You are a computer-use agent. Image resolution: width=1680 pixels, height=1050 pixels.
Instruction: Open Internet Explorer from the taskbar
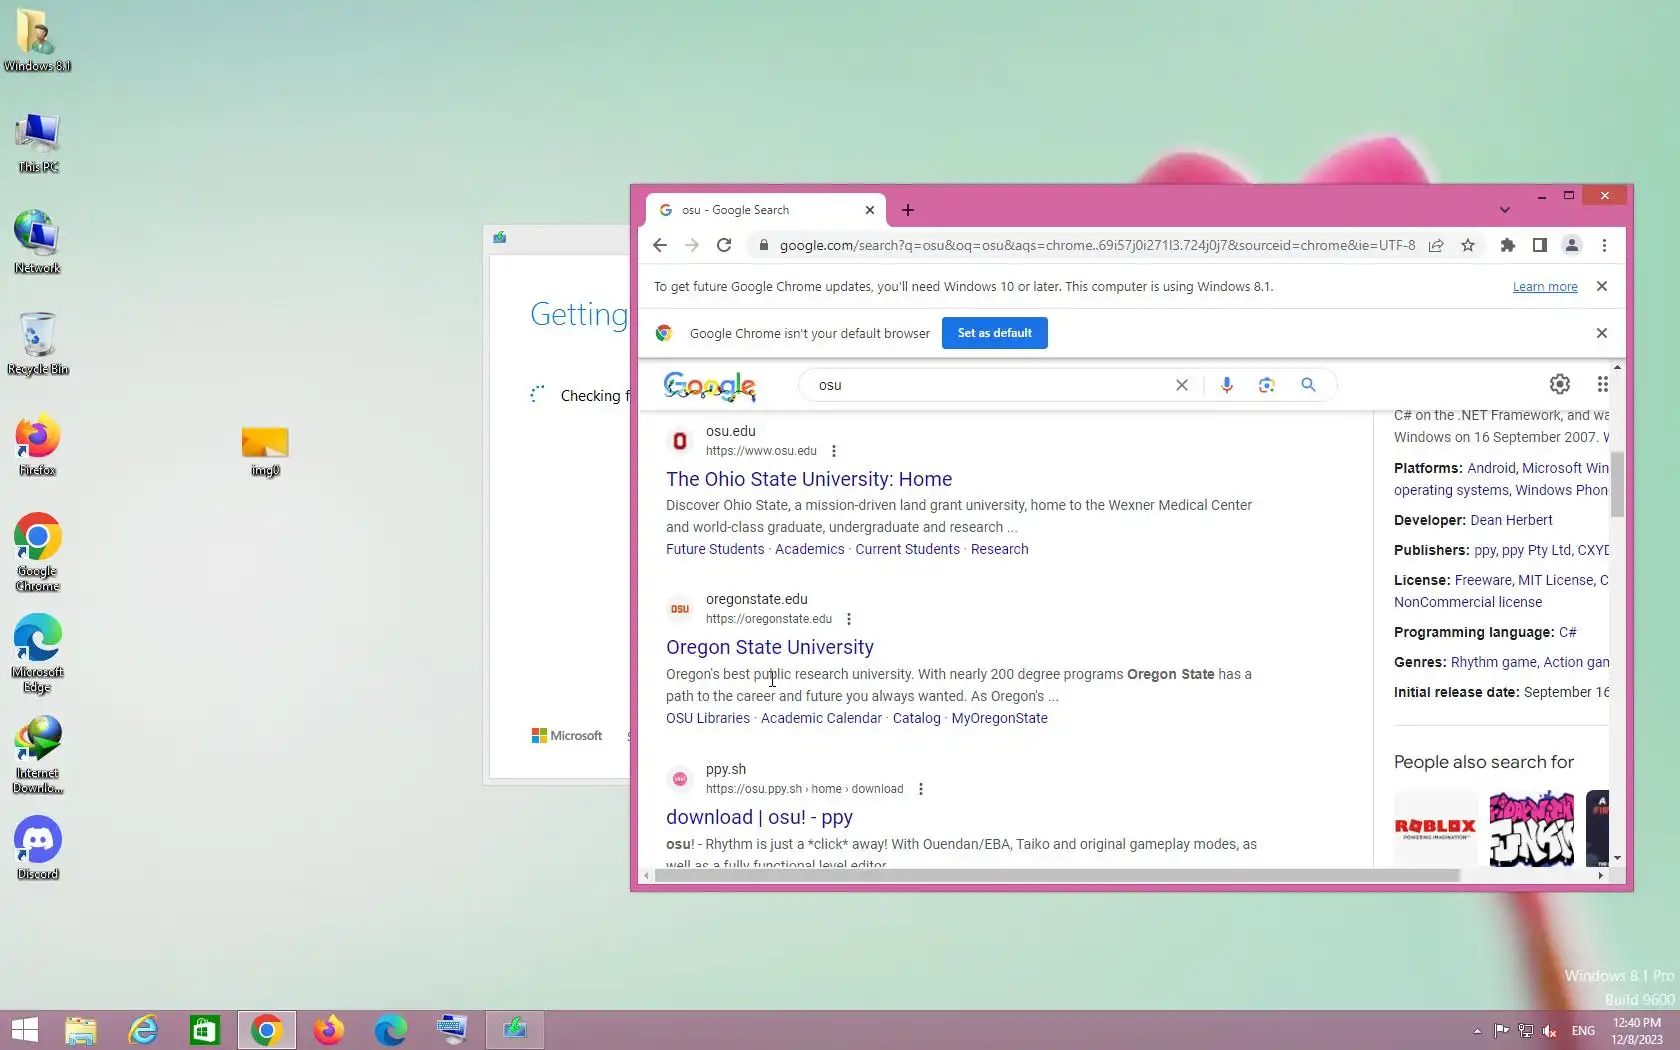(143, 1030)
